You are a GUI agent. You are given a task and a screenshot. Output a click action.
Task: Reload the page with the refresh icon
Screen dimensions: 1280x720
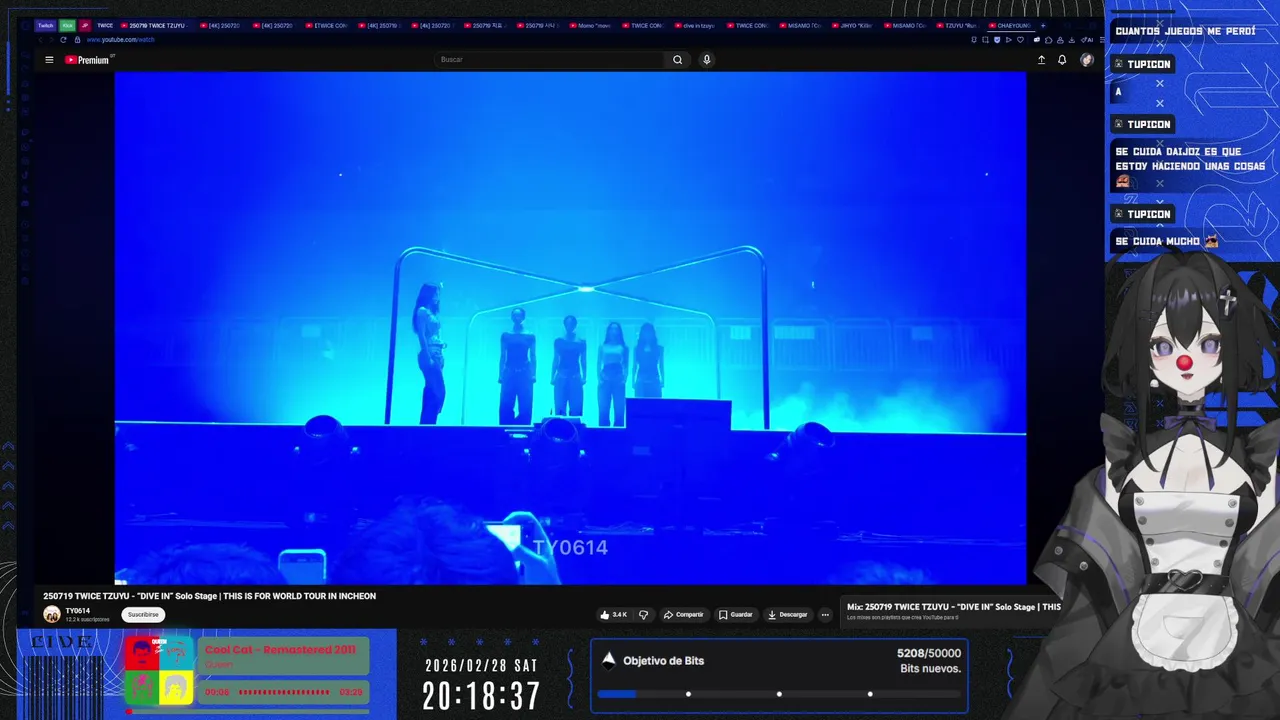pos(63,39)
